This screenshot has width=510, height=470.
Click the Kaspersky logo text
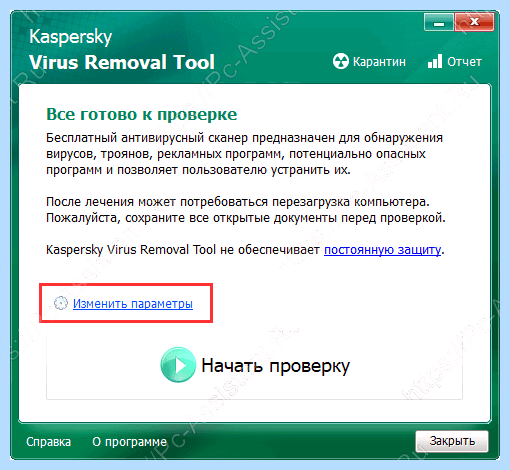tap(70, 37)
